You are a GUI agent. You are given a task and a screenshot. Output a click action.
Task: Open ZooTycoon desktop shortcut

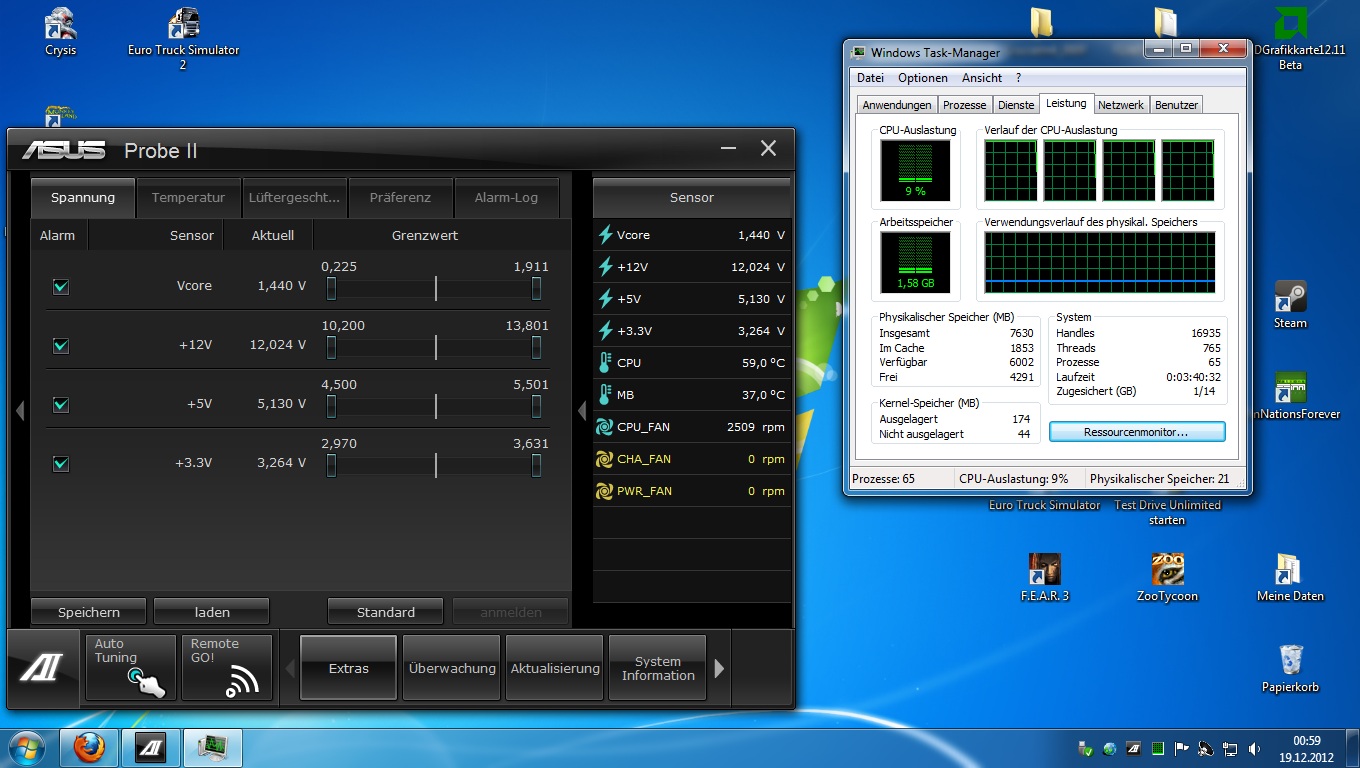point(1167,577)
